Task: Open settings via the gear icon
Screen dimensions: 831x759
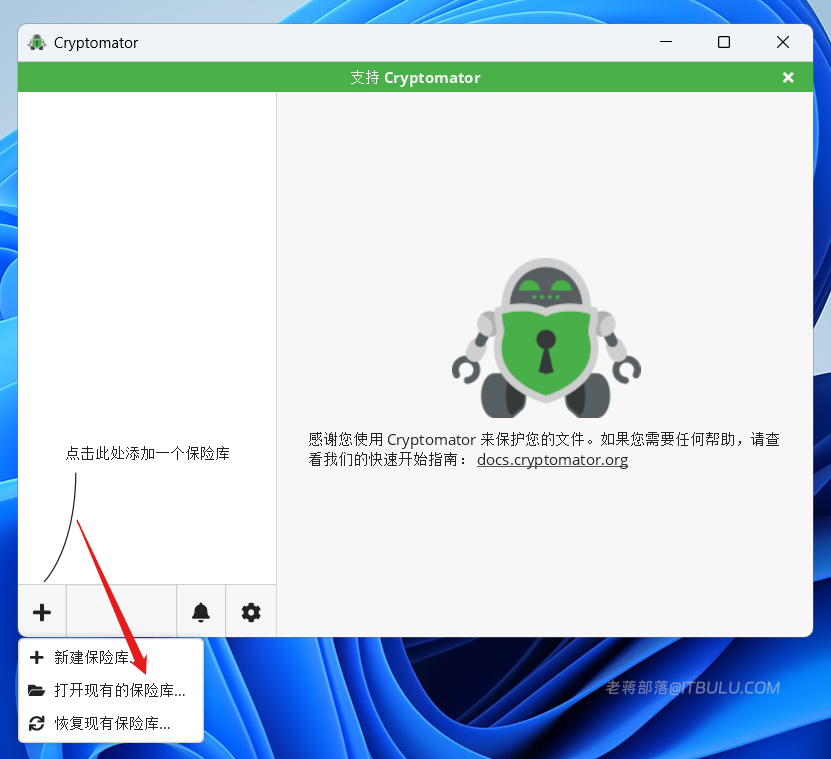Action: (251, 612)
